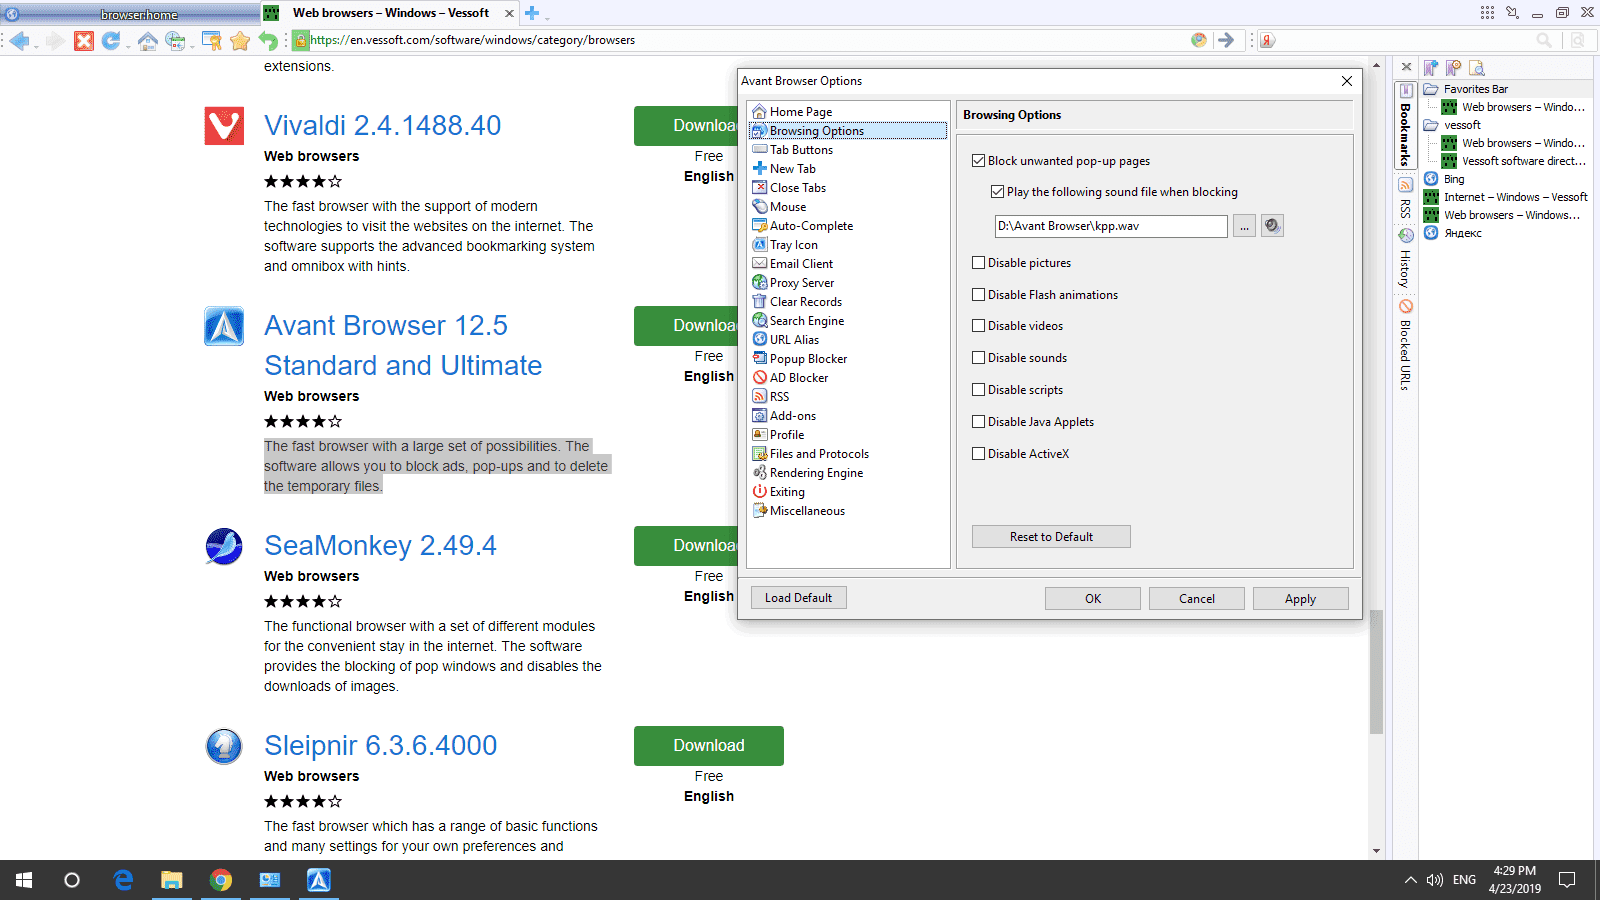Click the sound file path field

(x=1111, y=226)
